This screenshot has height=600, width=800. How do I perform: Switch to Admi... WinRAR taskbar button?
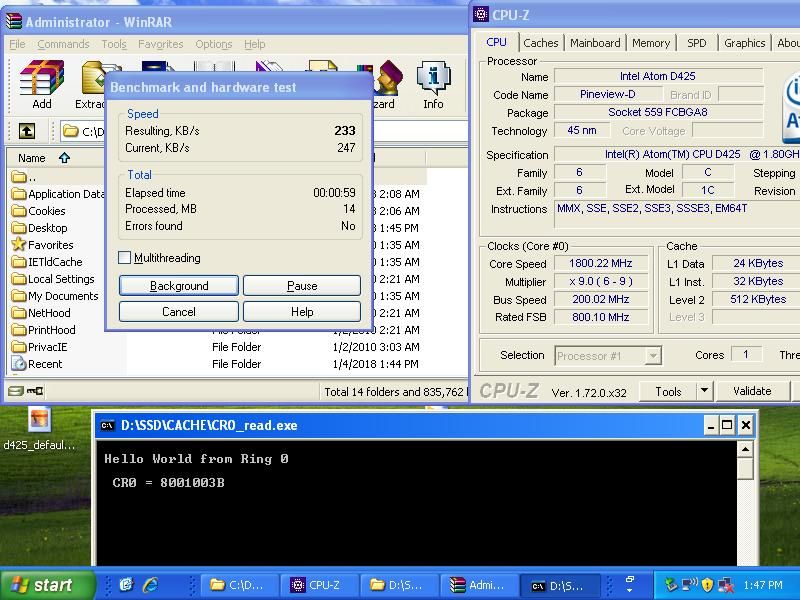coord(480,585)
